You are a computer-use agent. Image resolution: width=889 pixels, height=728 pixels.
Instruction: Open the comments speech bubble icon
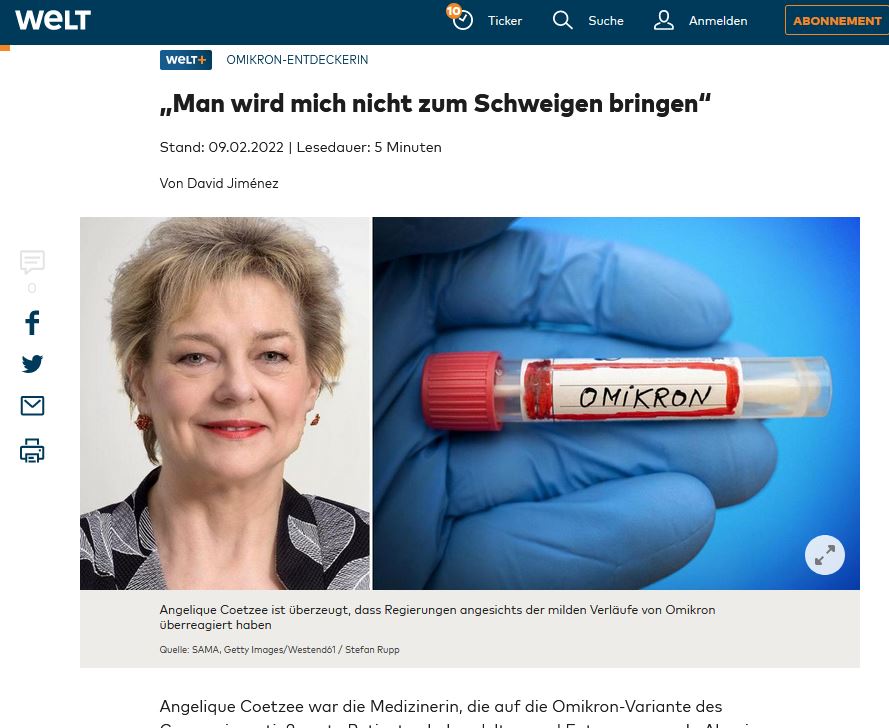click(32, 262)
